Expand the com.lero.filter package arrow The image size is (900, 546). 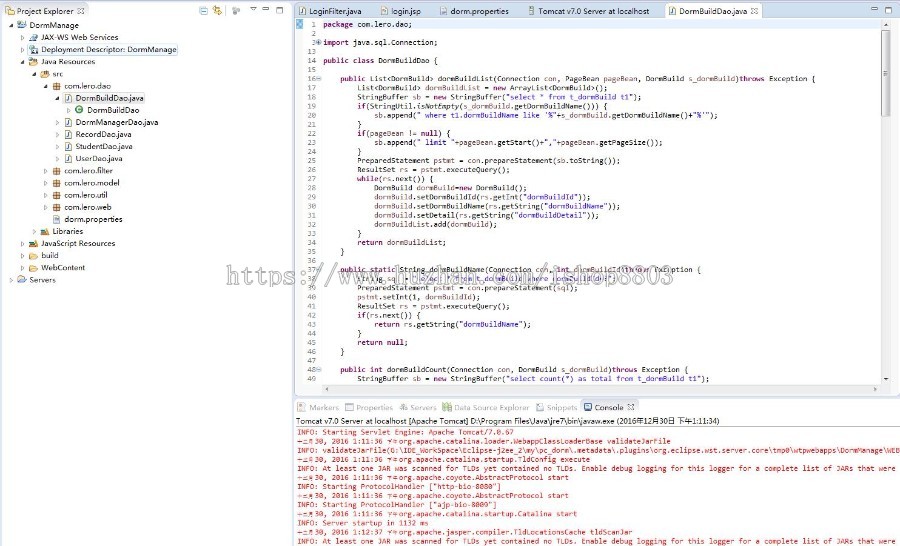(x=45, y=171)
